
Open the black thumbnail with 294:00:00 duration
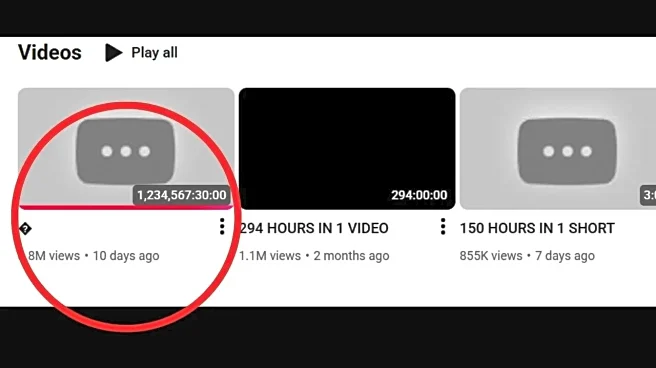click(x=347, y=148)
